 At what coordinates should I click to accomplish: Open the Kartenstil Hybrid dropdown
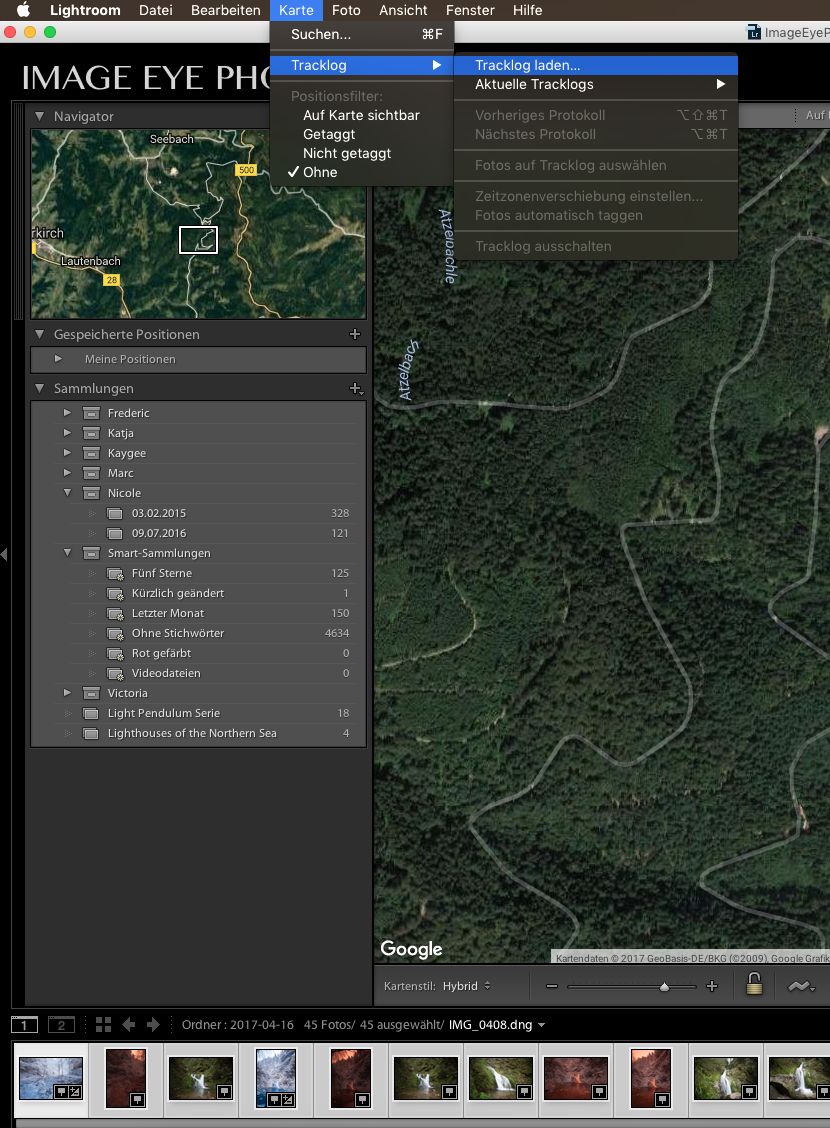click(467, 986)
